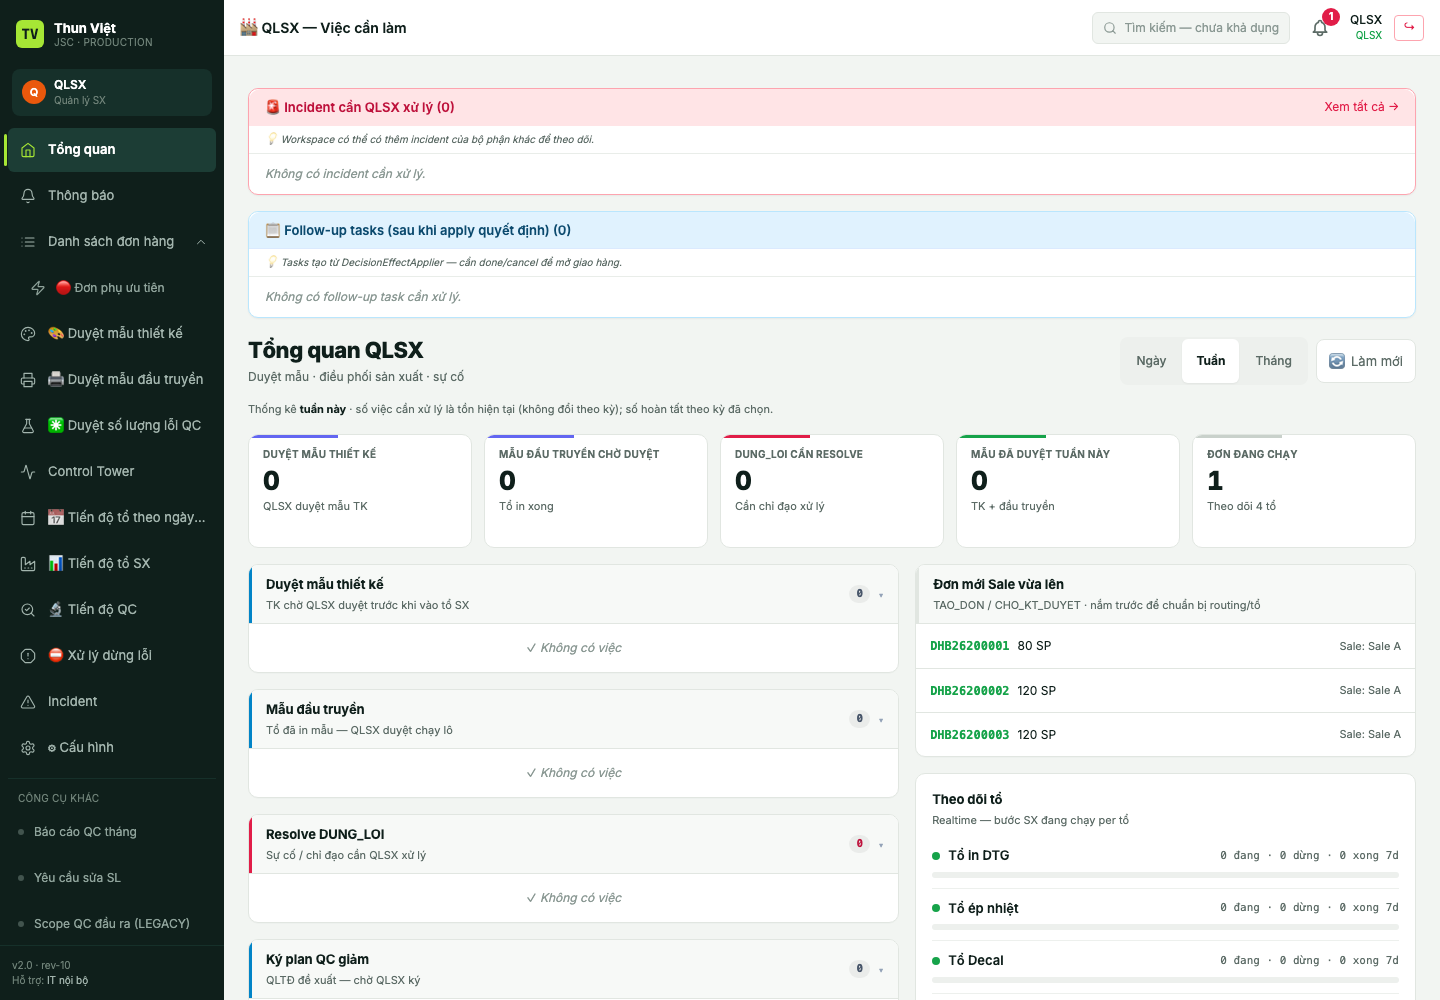Viewport: 1440px width, 1000px height.
Task: Open Báo cáo QC tháng in sidebar
Action: click(x=112, y=832)
